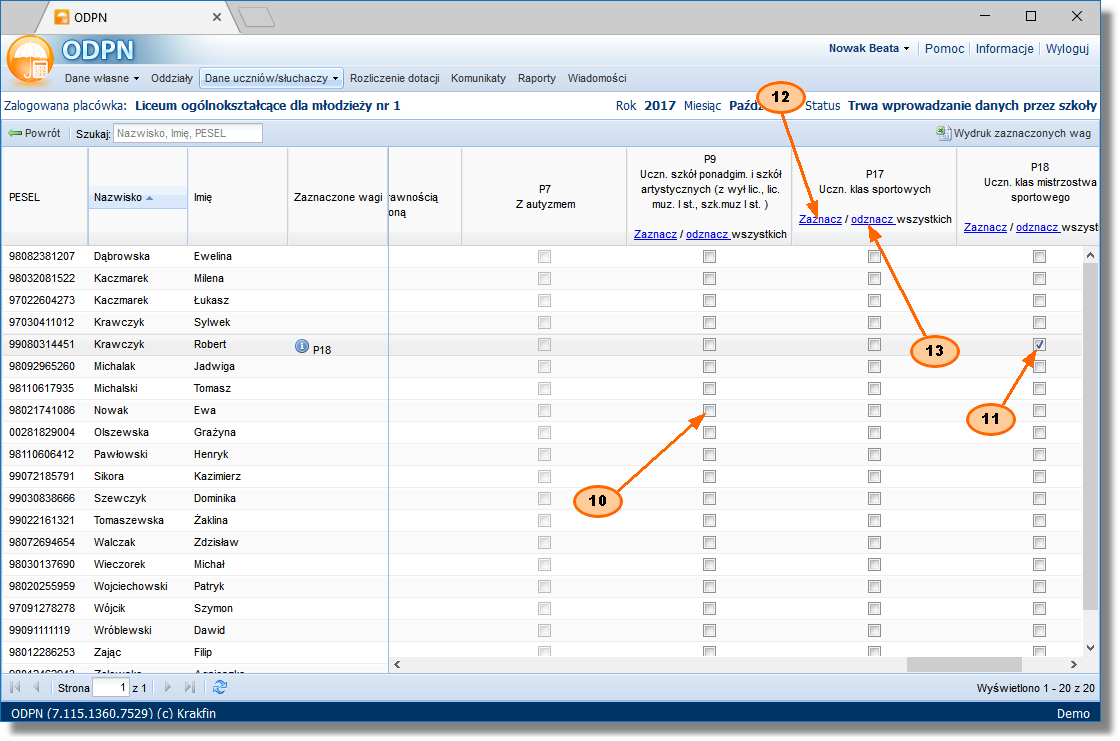Click ascending sort arrow on Nazwisko column
The height and width of the screenshot is (741, 1120).
149,198
